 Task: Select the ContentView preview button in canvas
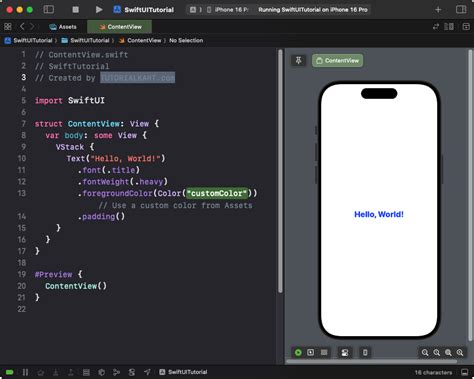click(x=337, y=61)
